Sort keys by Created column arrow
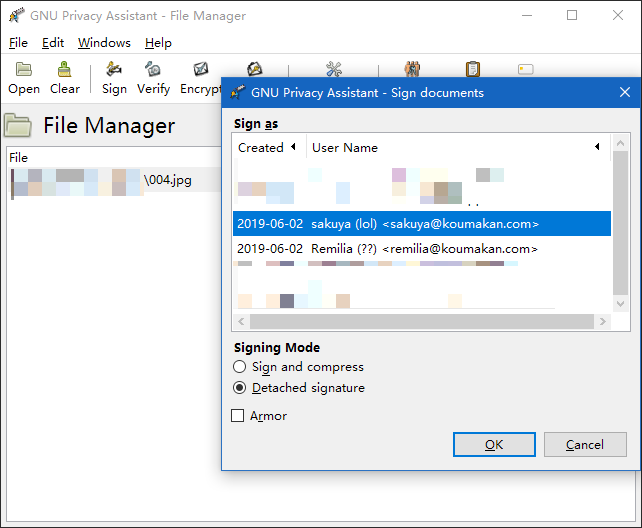This screenshot has height=528, width=642. pos(293,148)
